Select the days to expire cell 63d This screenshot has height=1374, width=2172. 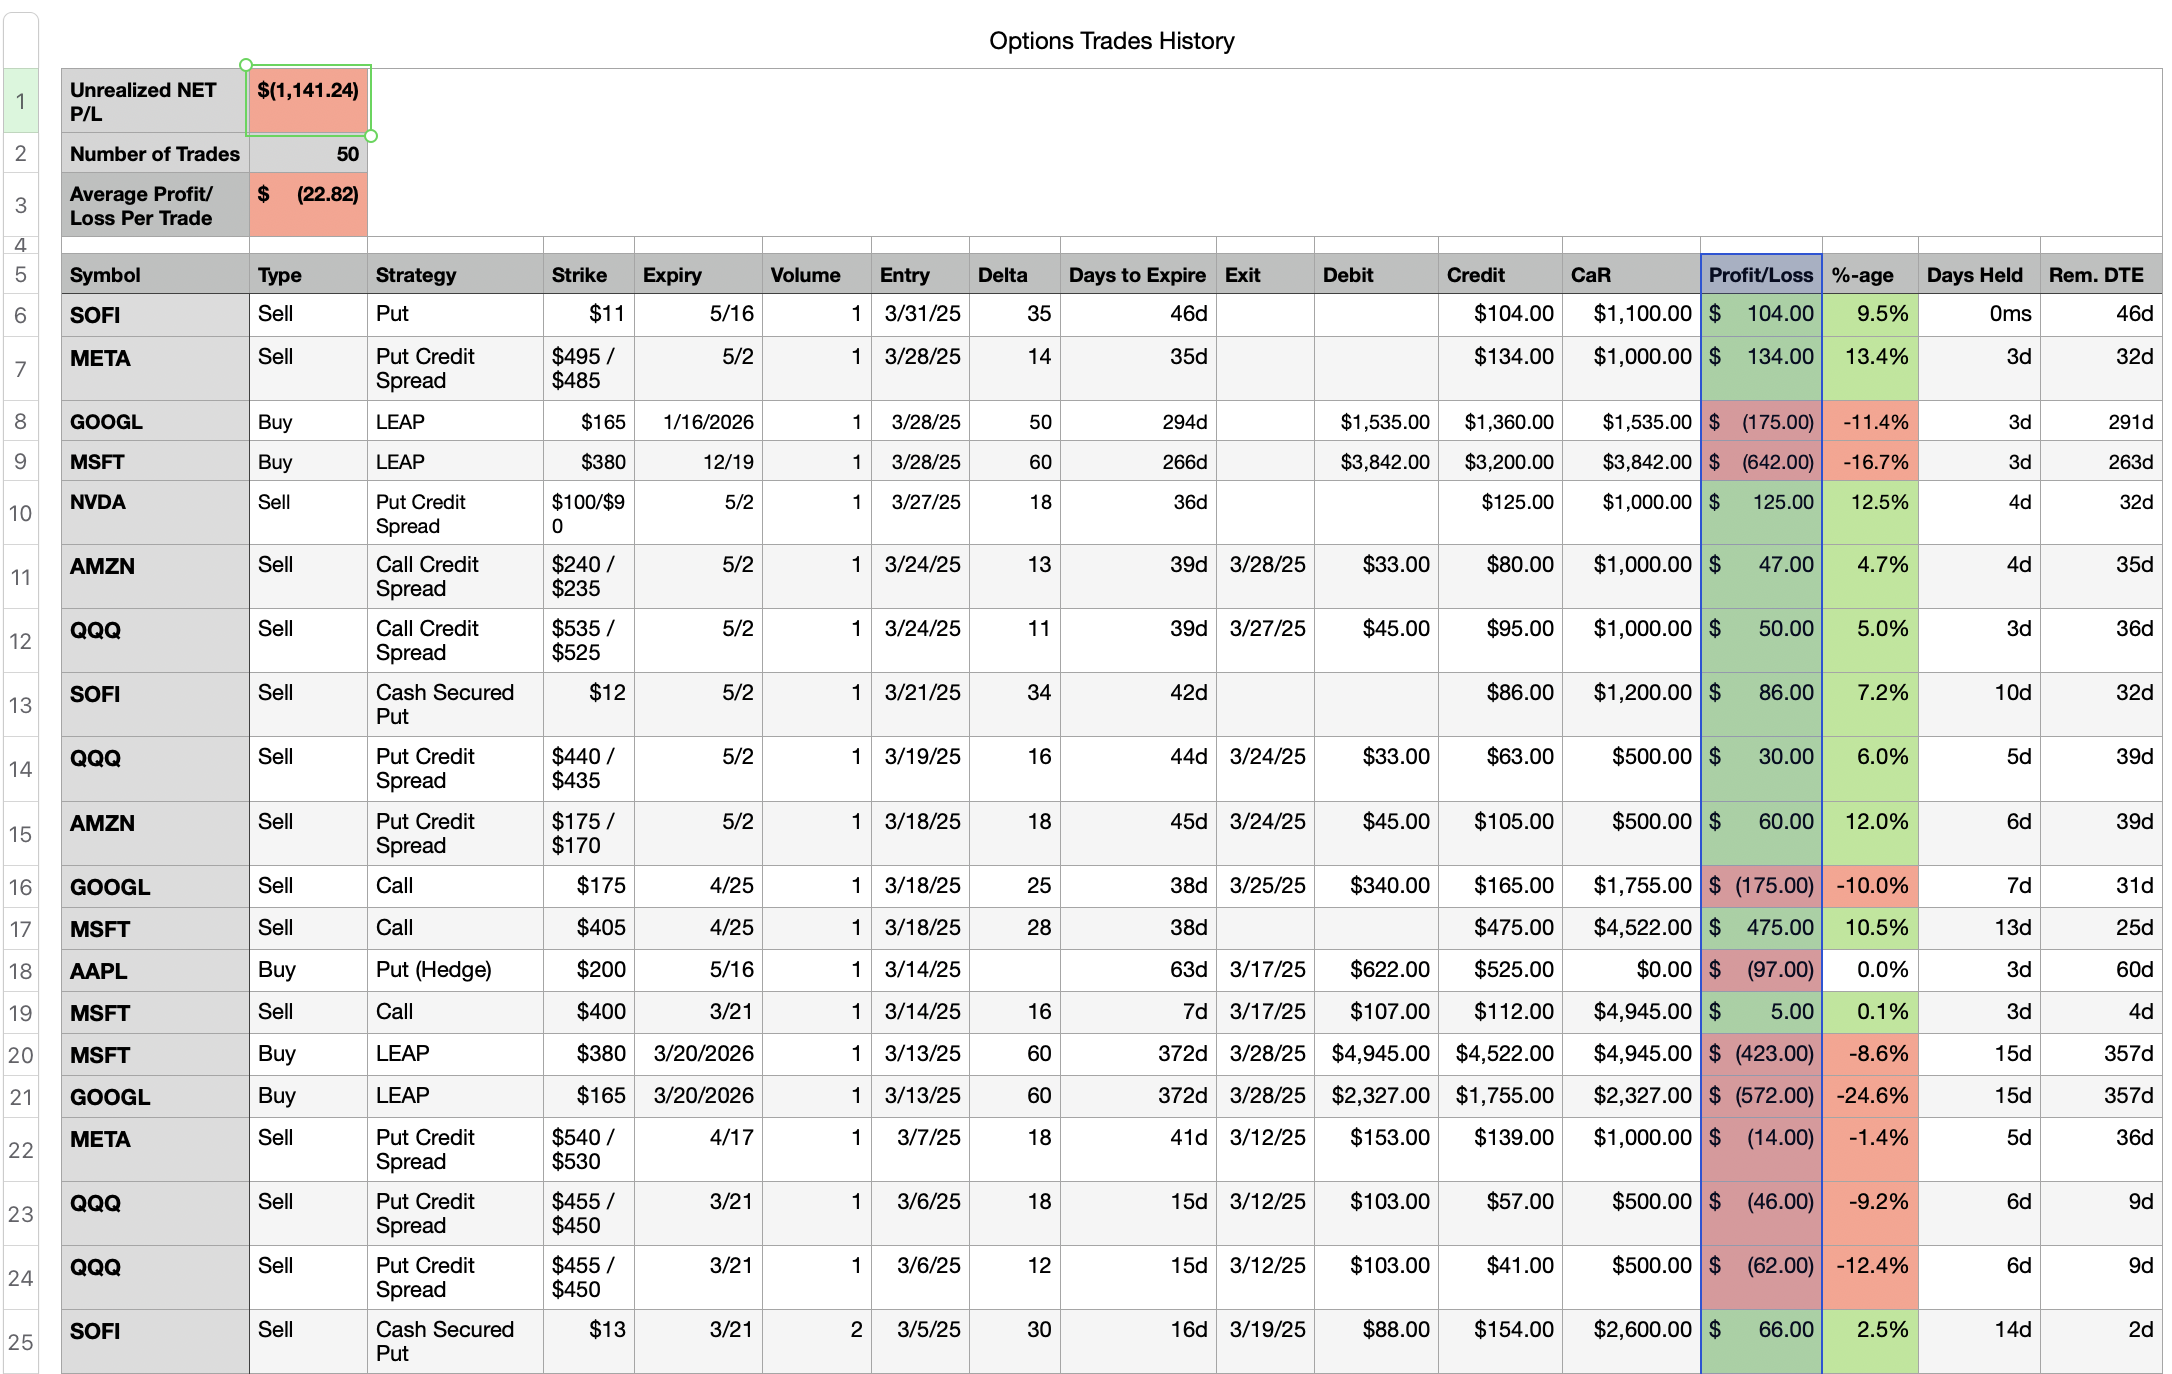pos(1138,971)
